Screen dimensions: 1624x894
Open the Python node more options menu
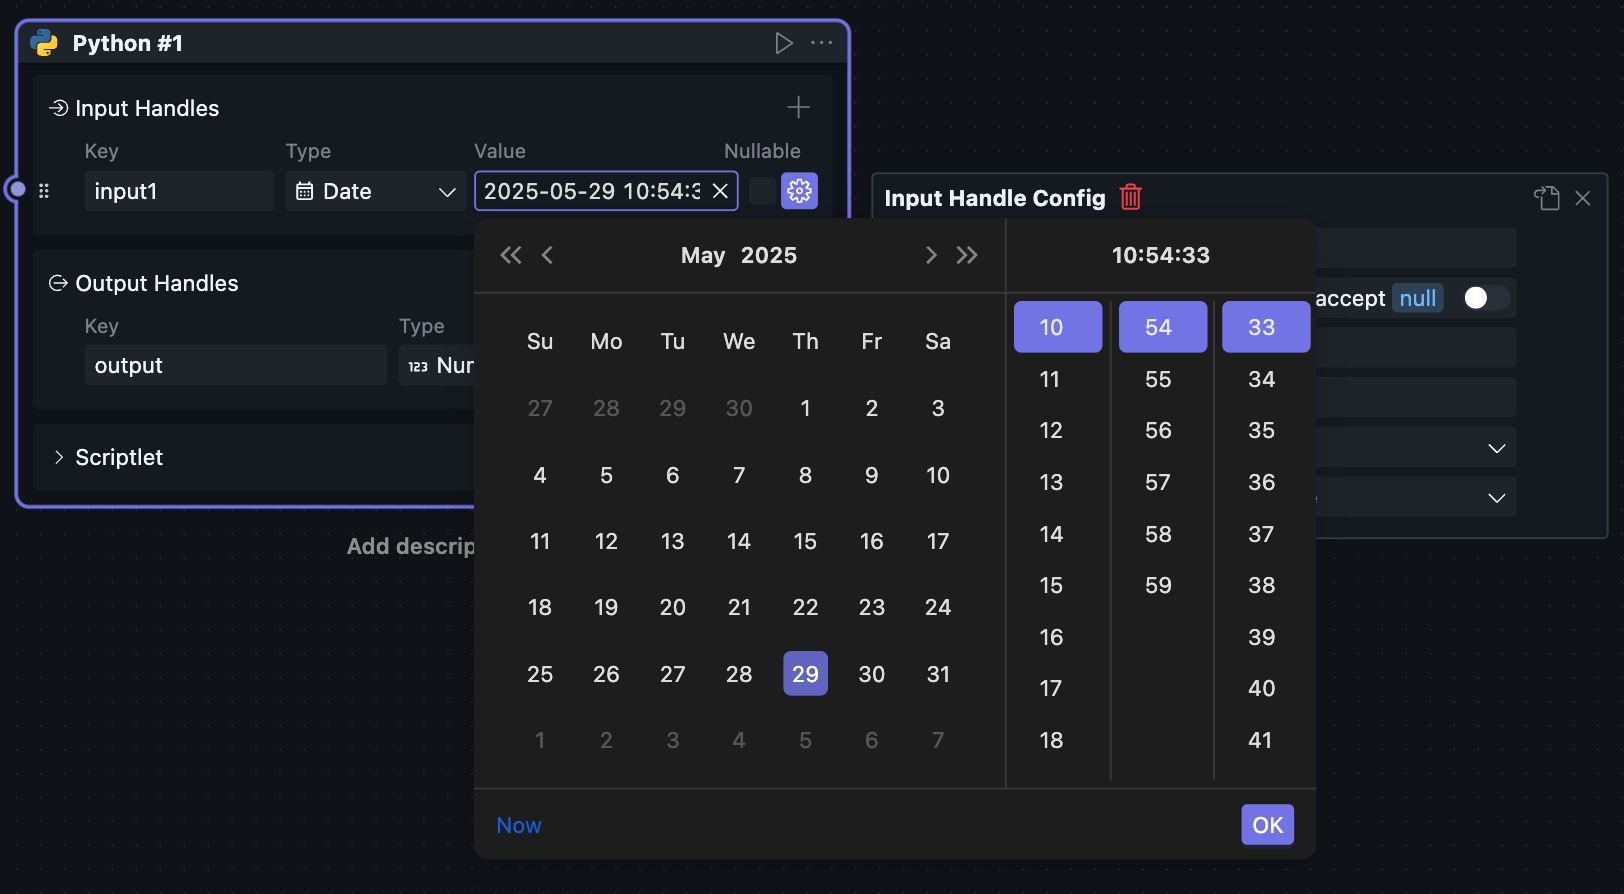coord(821,43)
